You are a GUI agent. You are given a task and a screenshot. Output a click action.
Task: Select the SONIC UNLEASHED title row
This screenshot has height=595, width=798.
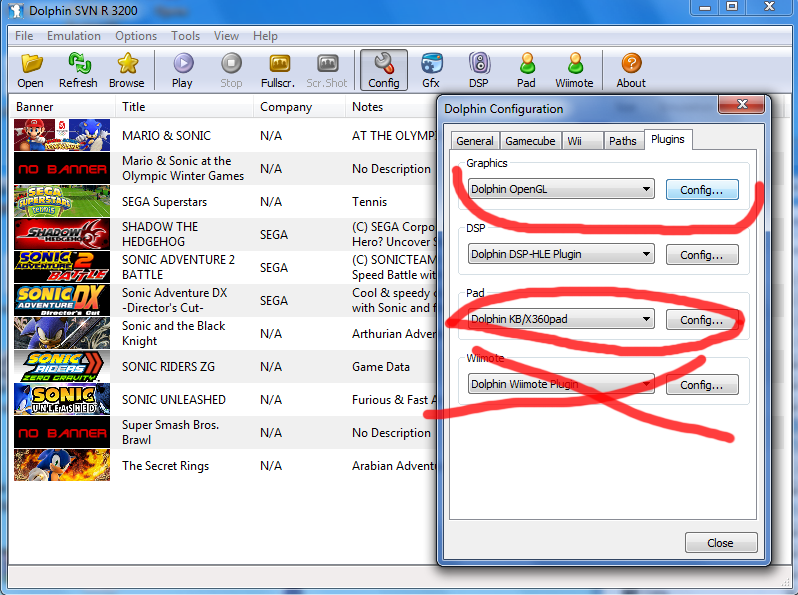(174, 400)
